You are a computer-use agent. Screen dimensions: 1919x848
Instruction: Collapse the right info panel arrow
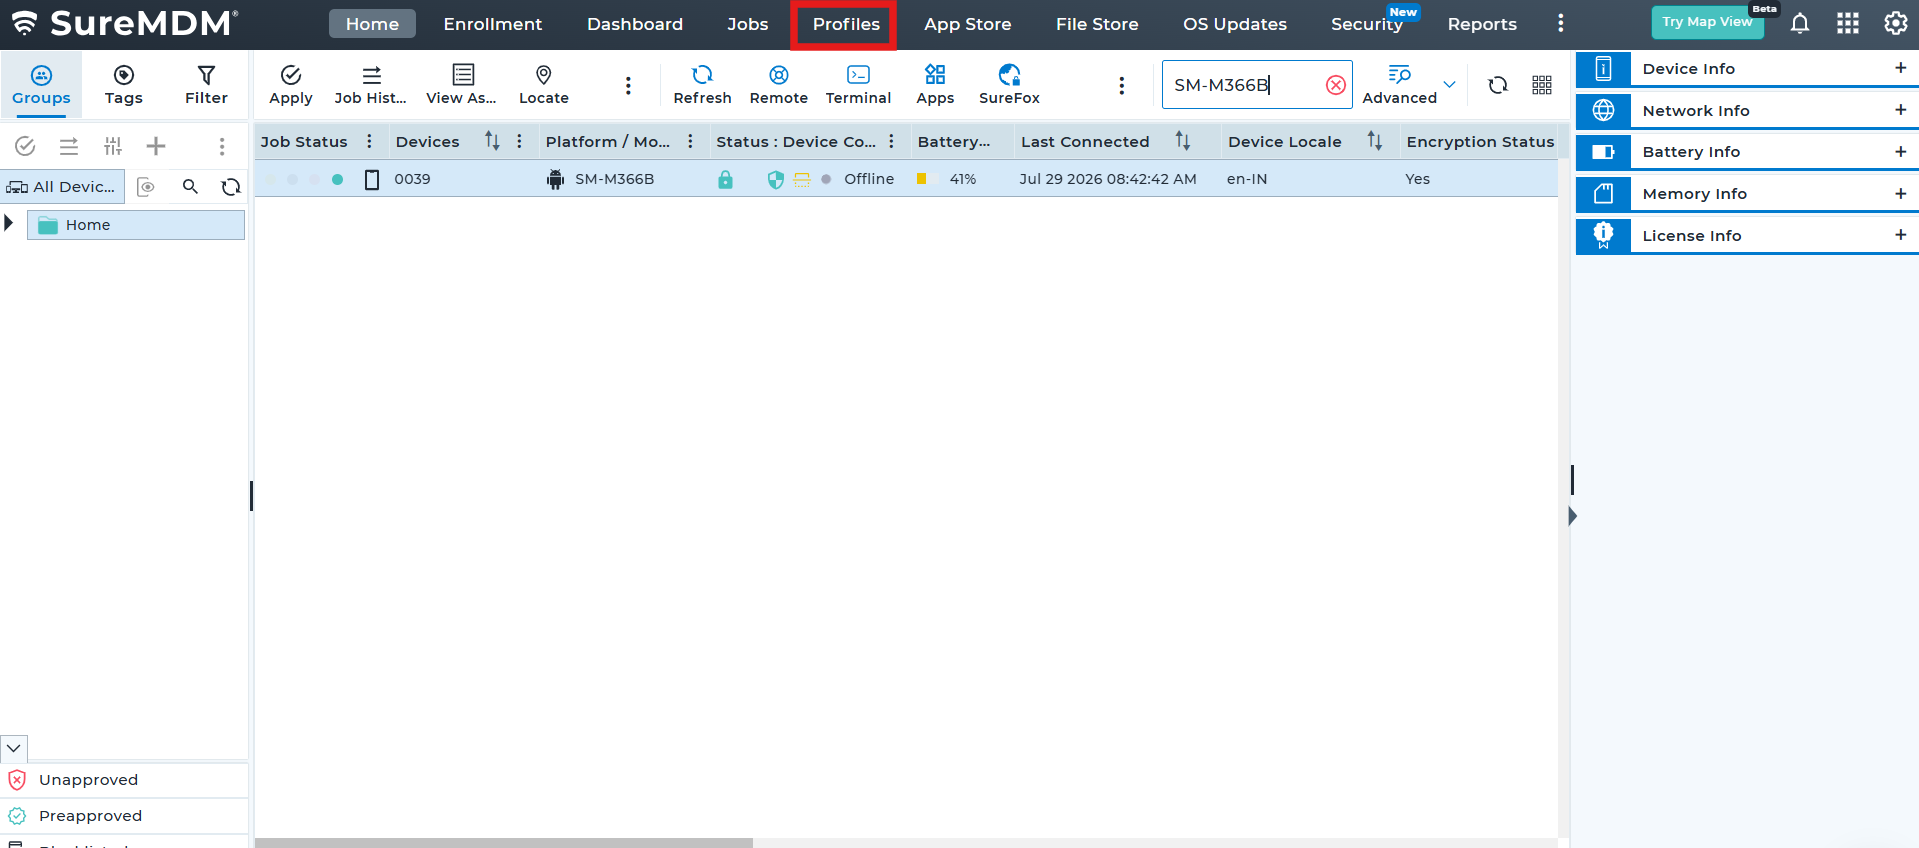click(1572, 516)
